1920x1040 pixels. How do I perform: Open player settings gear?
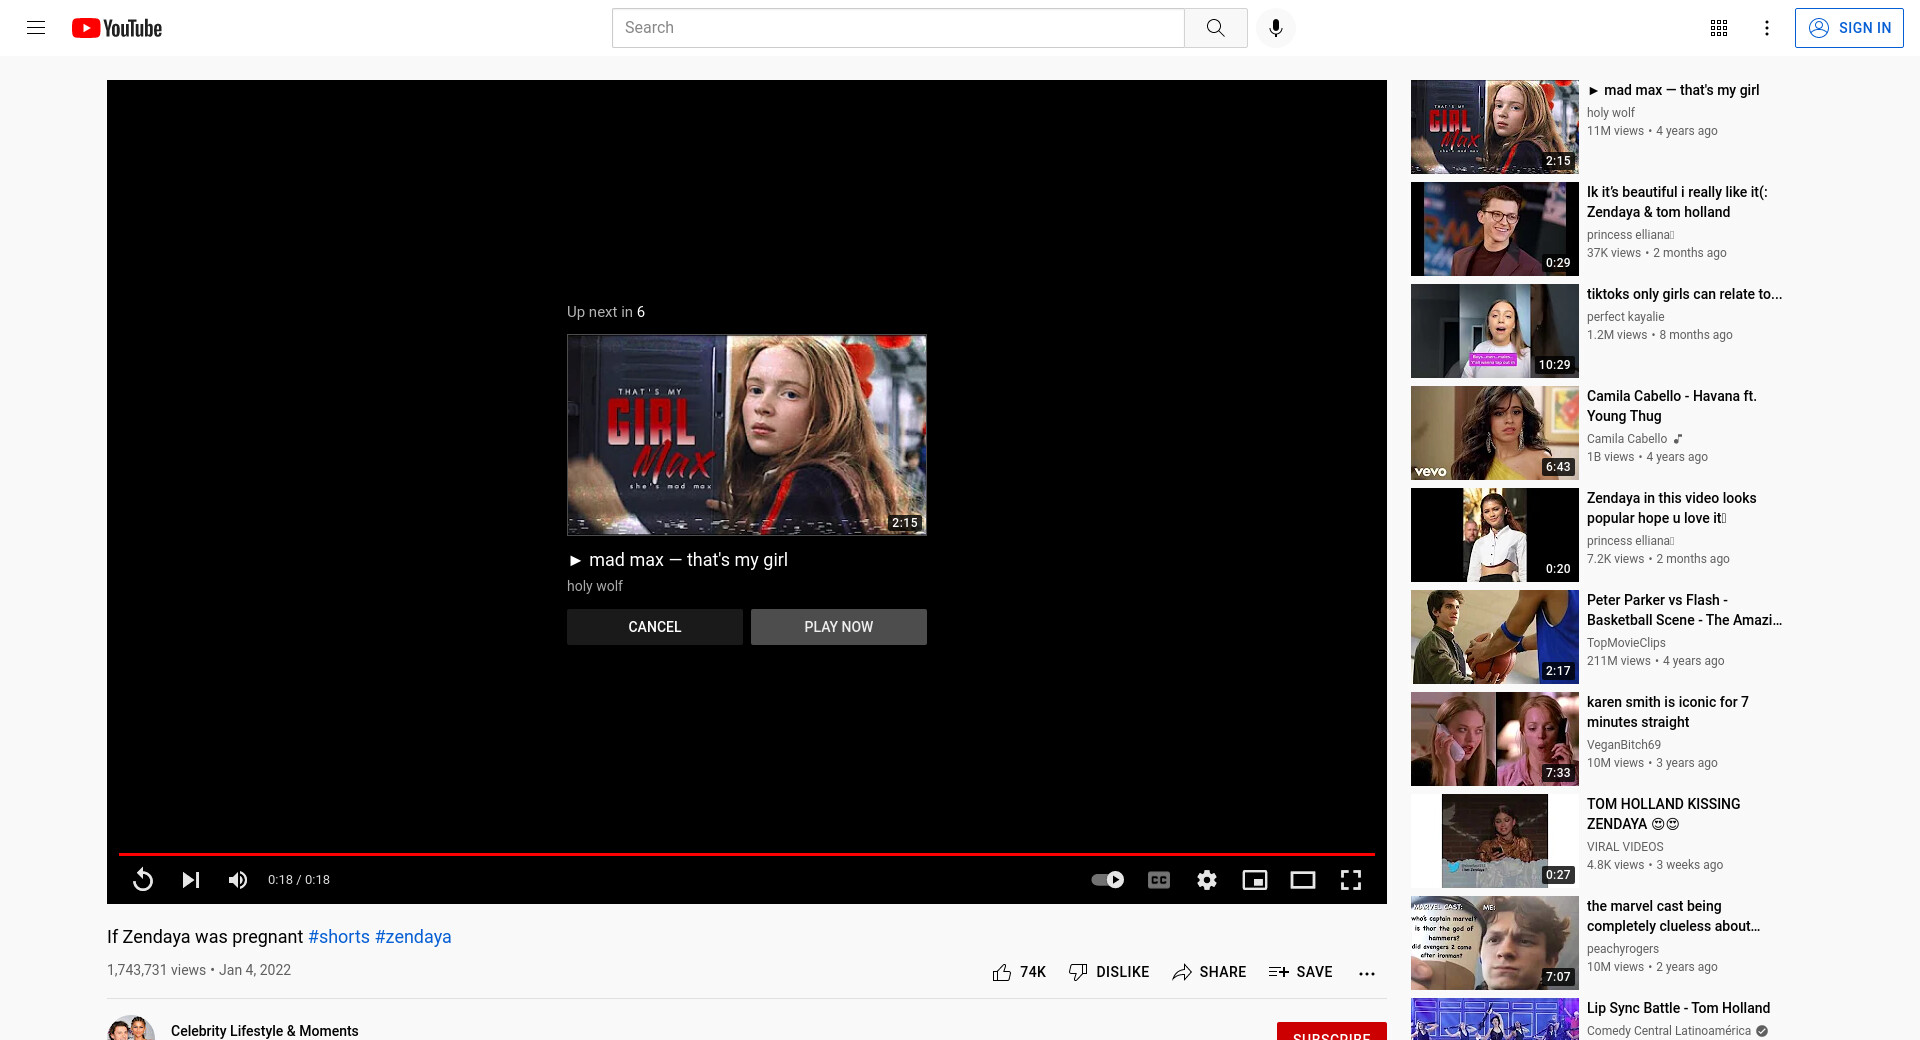click(x=1207, y=880)
